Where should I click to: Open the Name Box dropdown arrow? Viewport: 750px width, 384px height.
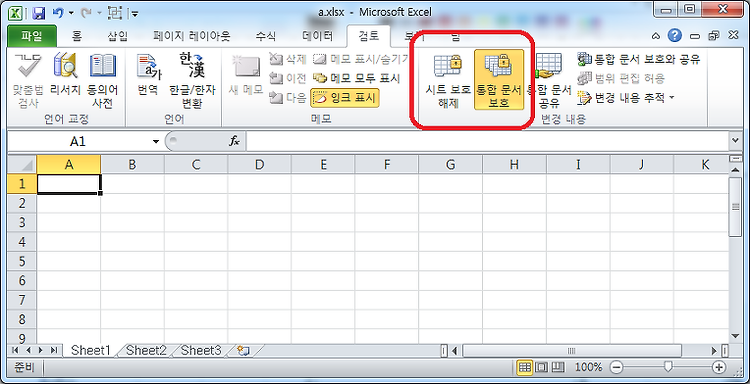155,142
